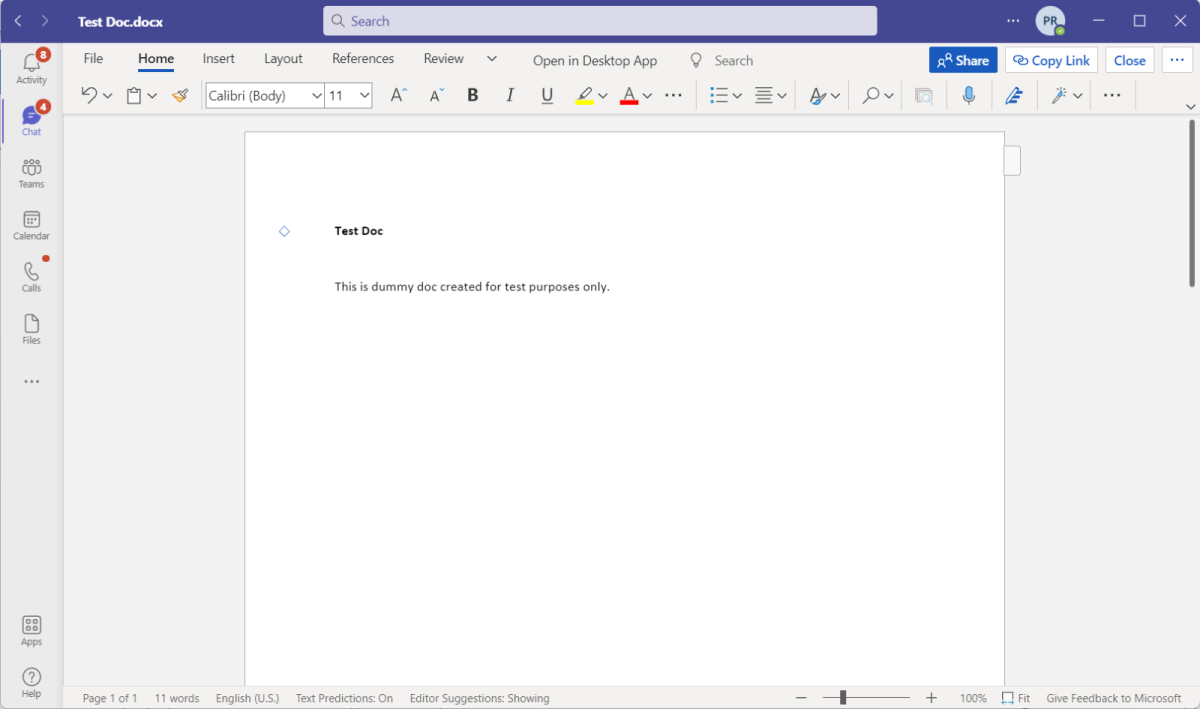The image size is (1200, 709).
Task: Open the References ribbon tab
Action: (x=362, y=58)
